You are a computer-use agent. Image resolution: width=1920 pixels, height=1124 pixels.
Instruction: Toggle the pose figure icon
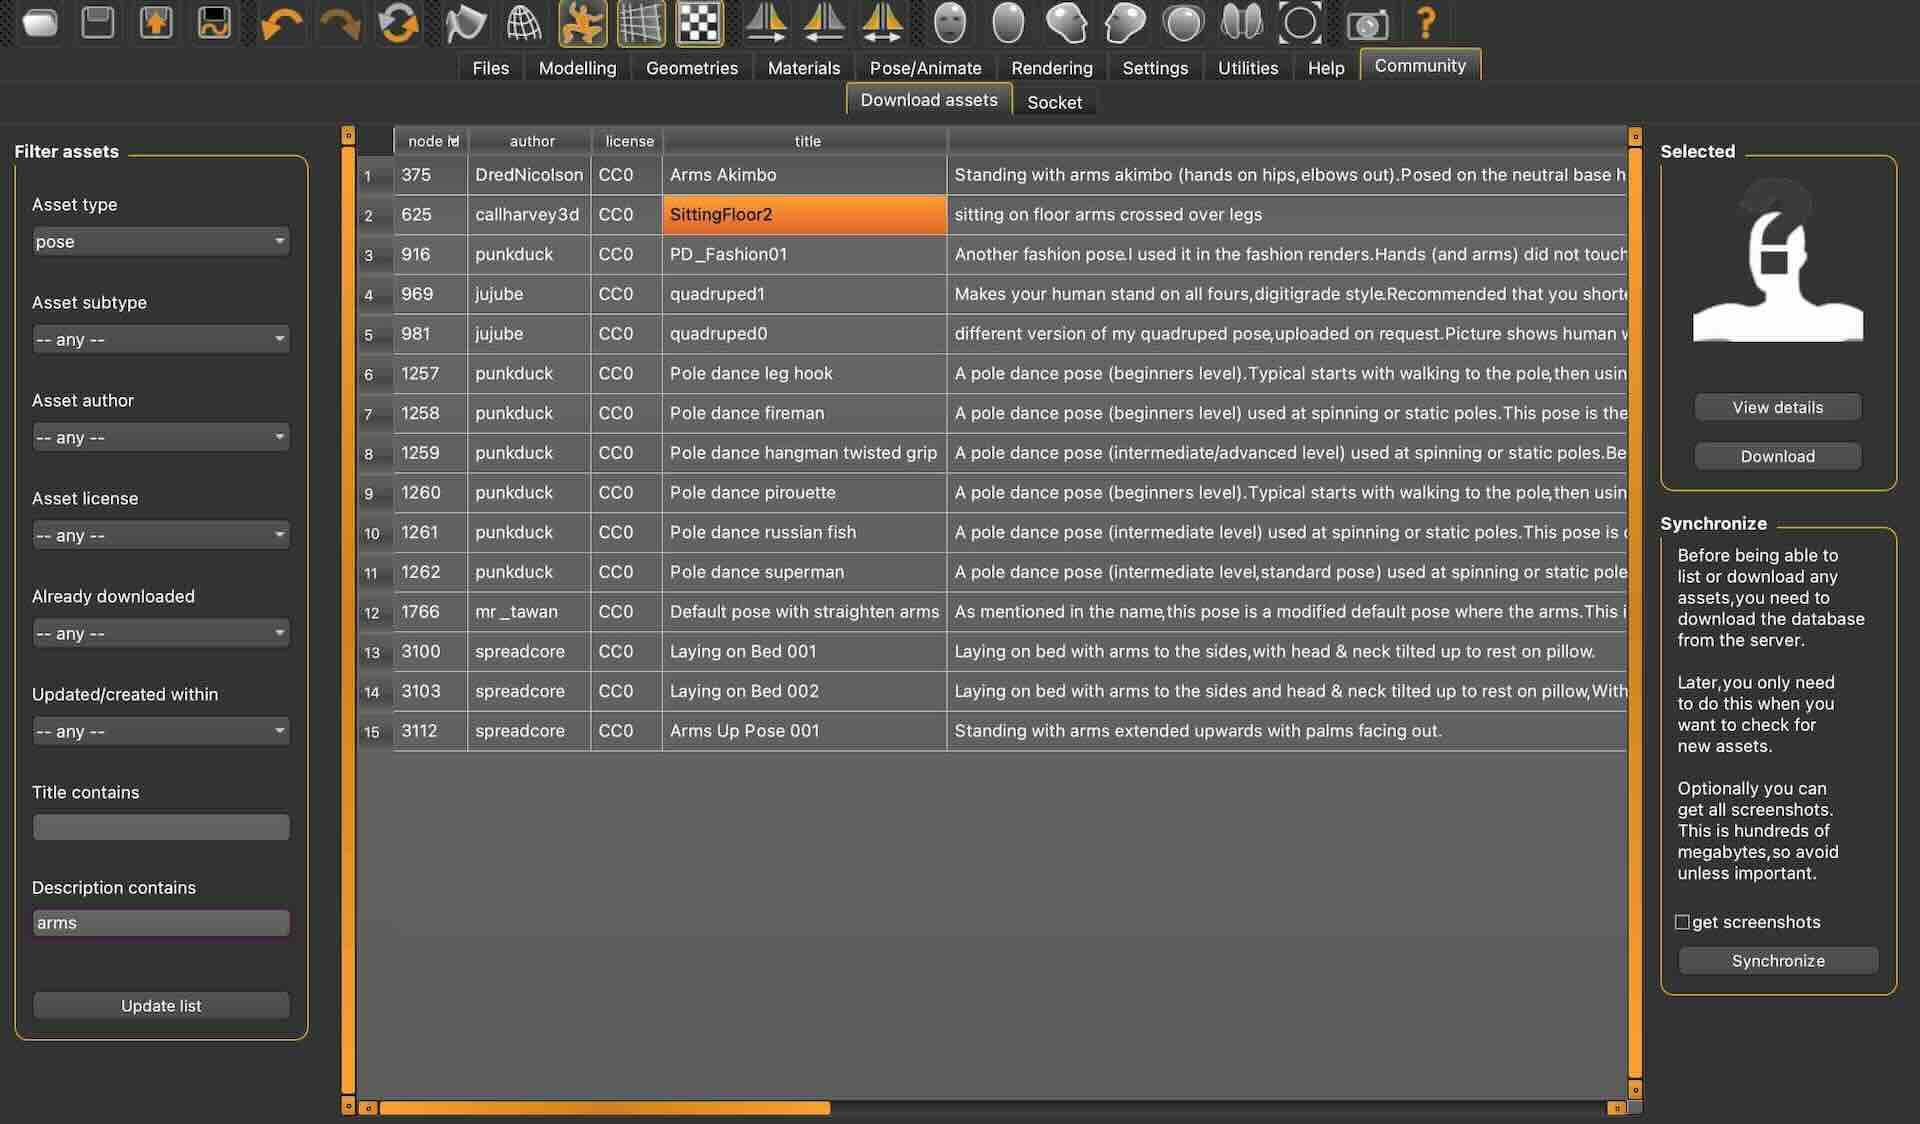pyautogui.click(x=582, y=24)
